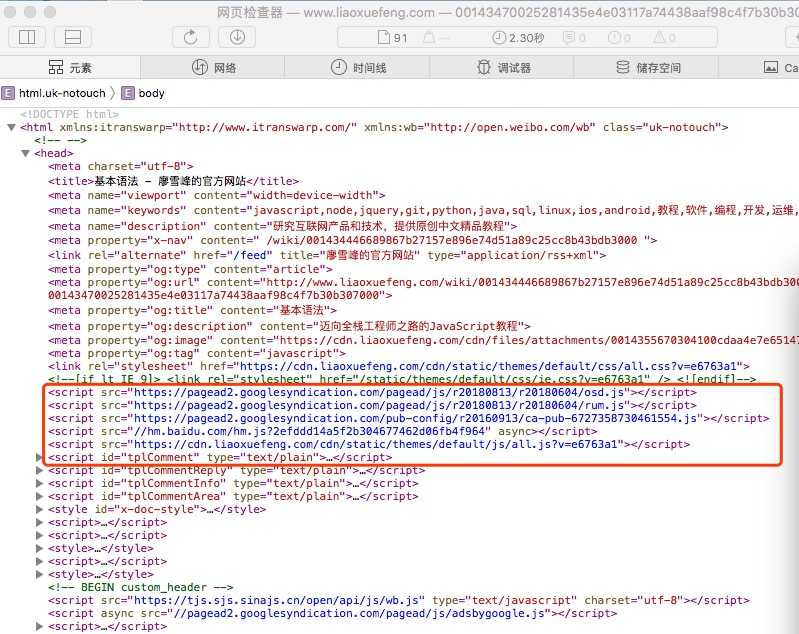Expand the tplCommentArea script node
Screen dimensions: 799x634
pyautogui.click(x=39, y=496)
